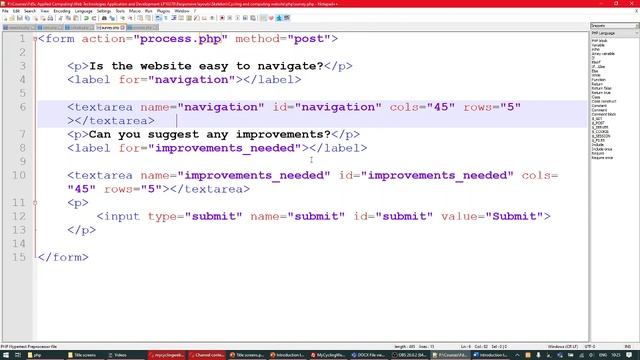Toggle Synchronize Vertical Scrolling
This screenshot has height=360, width=640.
point(140,18)
